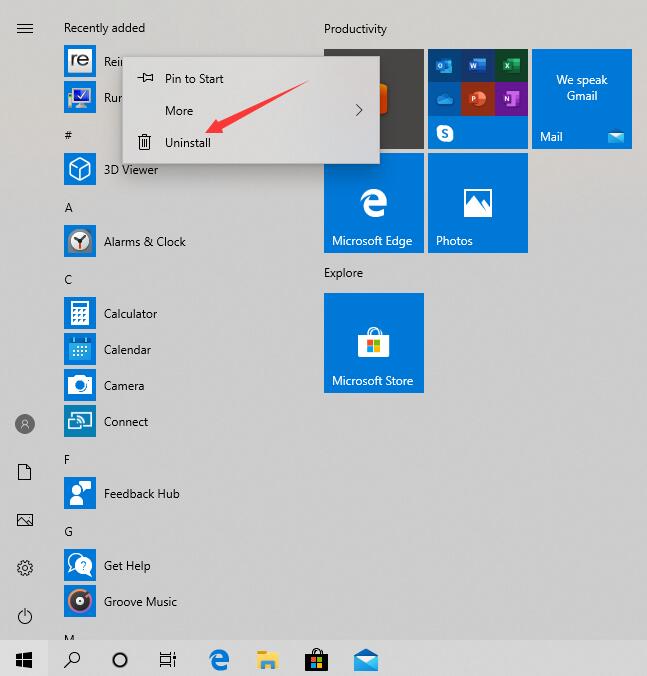This screenshot has height=676, width=647.
Task: Click the 'C' letter group header
Action: [x=68, y=280]
